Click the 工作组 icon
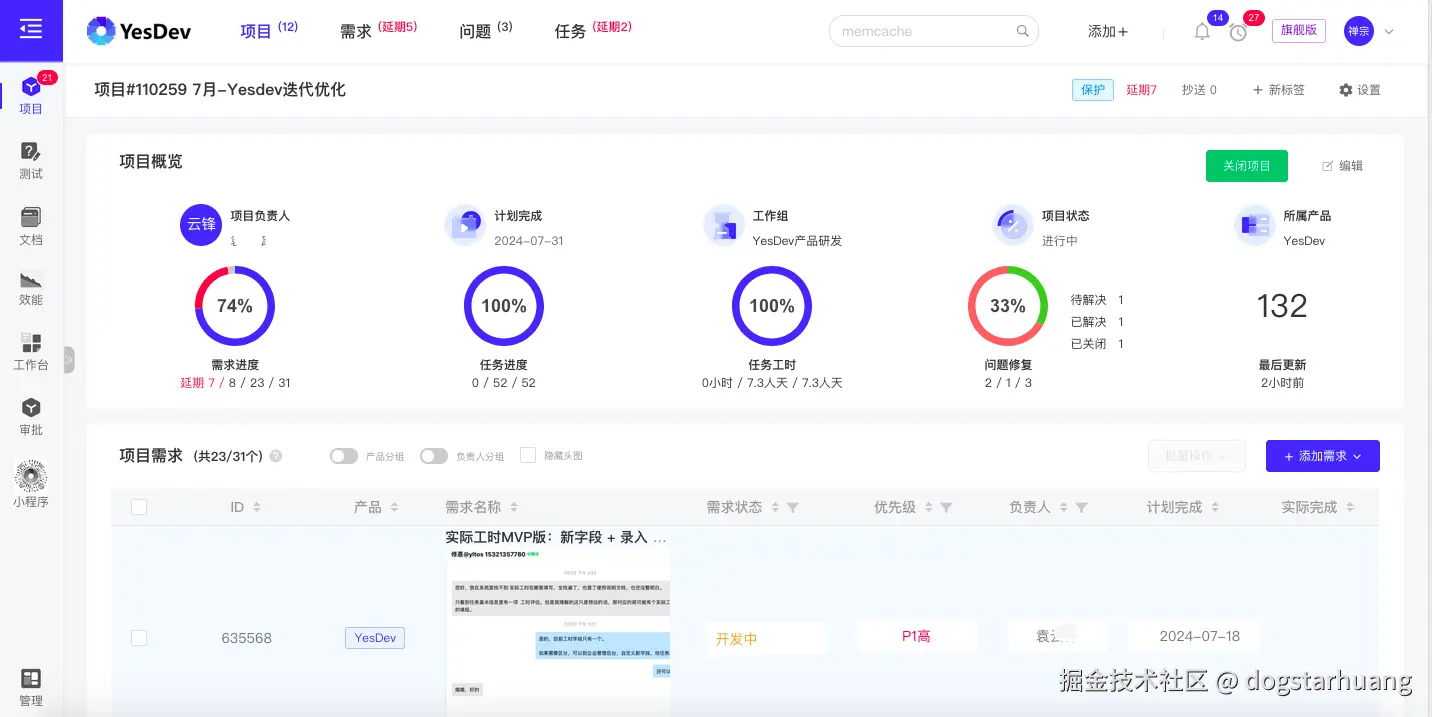 (723, 225)
